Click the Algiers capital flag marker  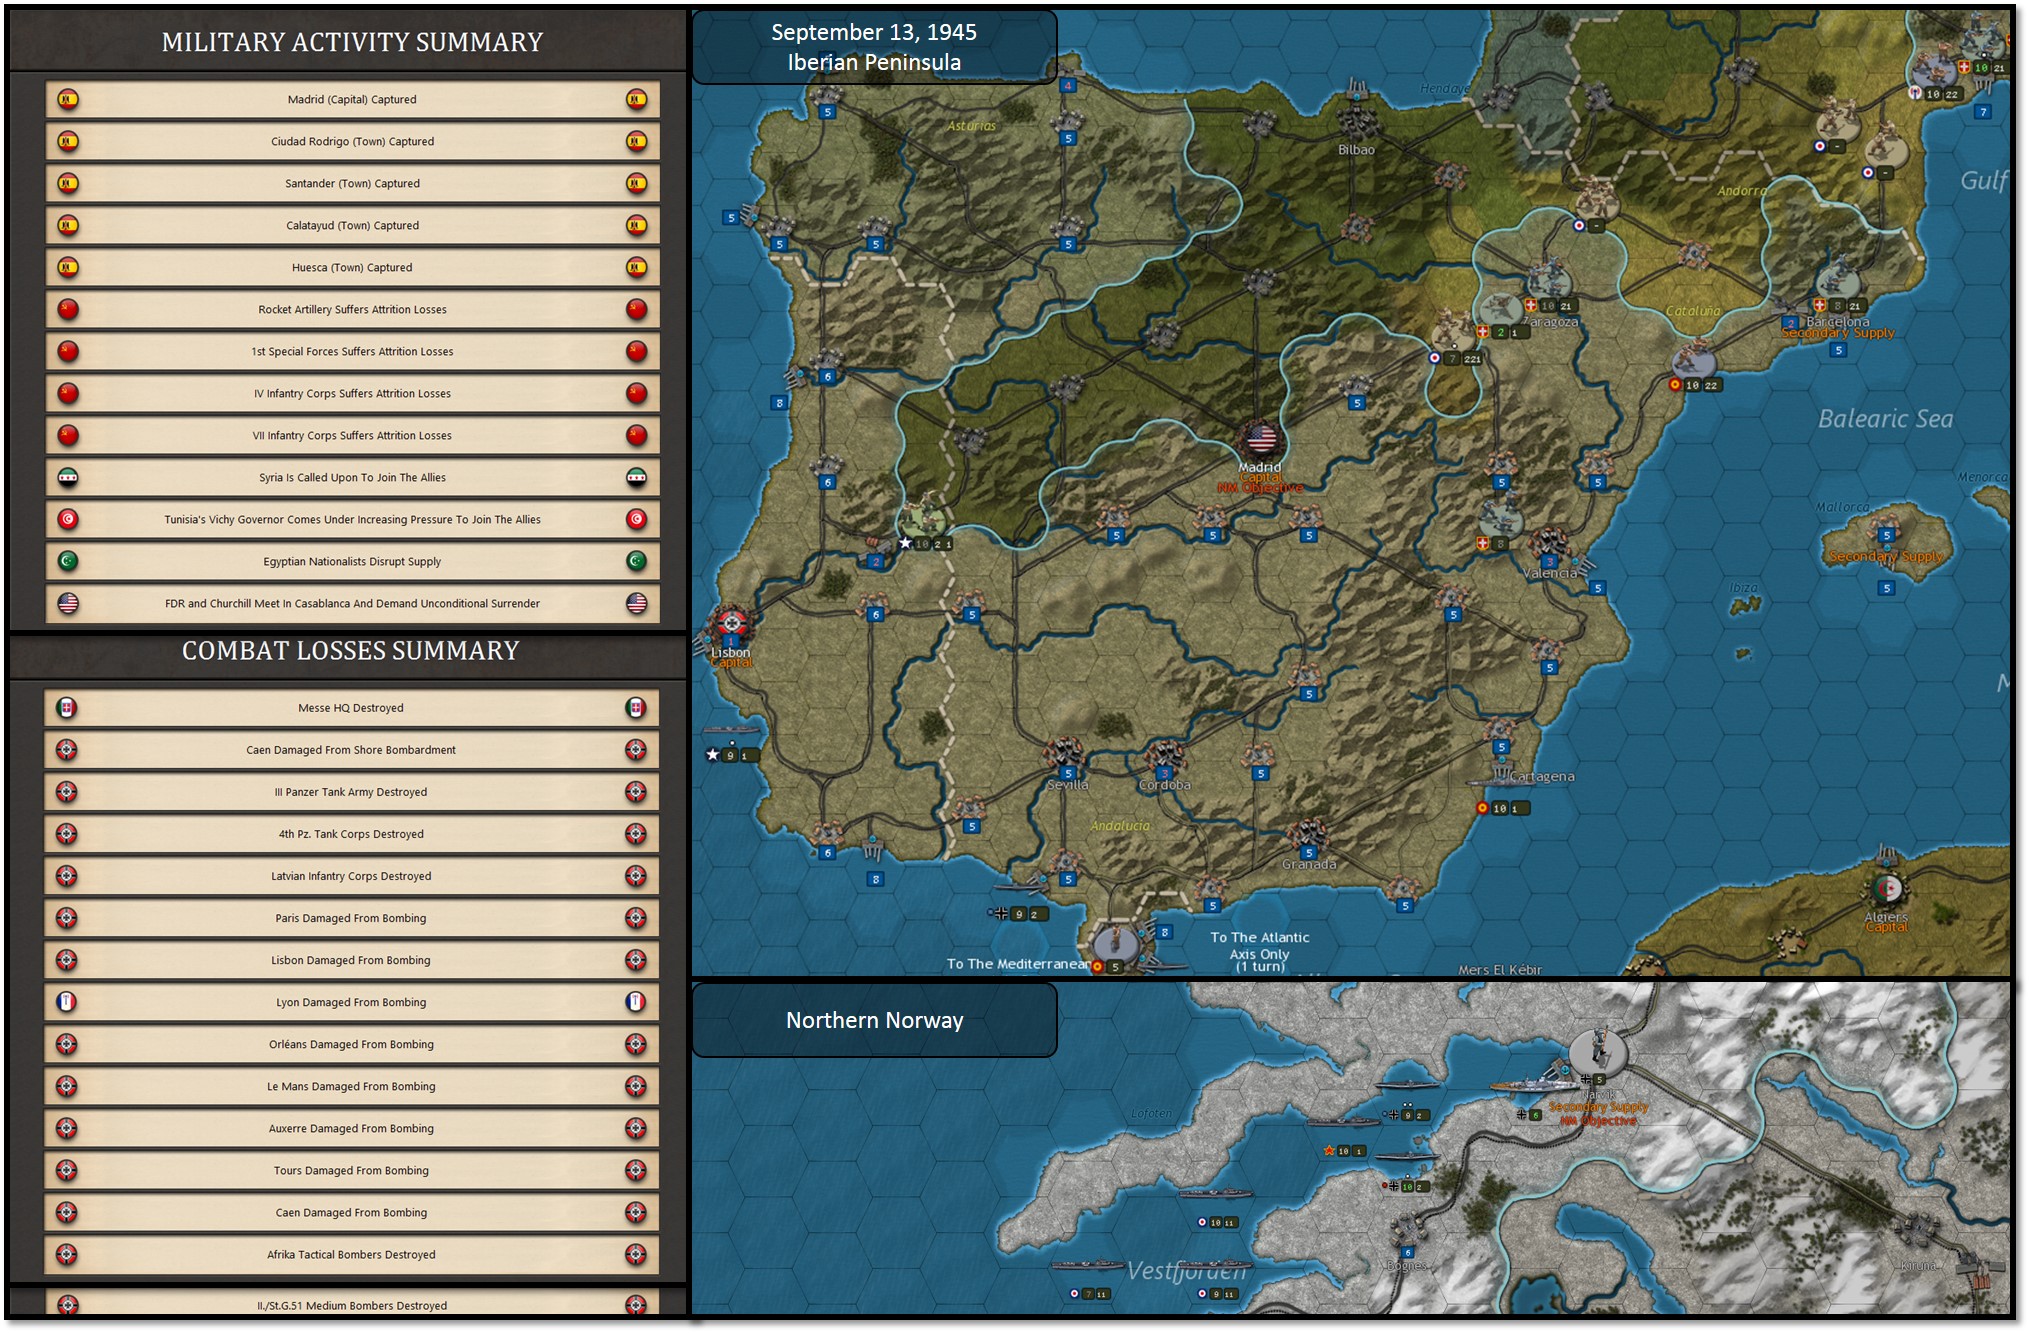(x=1888, y=888)
